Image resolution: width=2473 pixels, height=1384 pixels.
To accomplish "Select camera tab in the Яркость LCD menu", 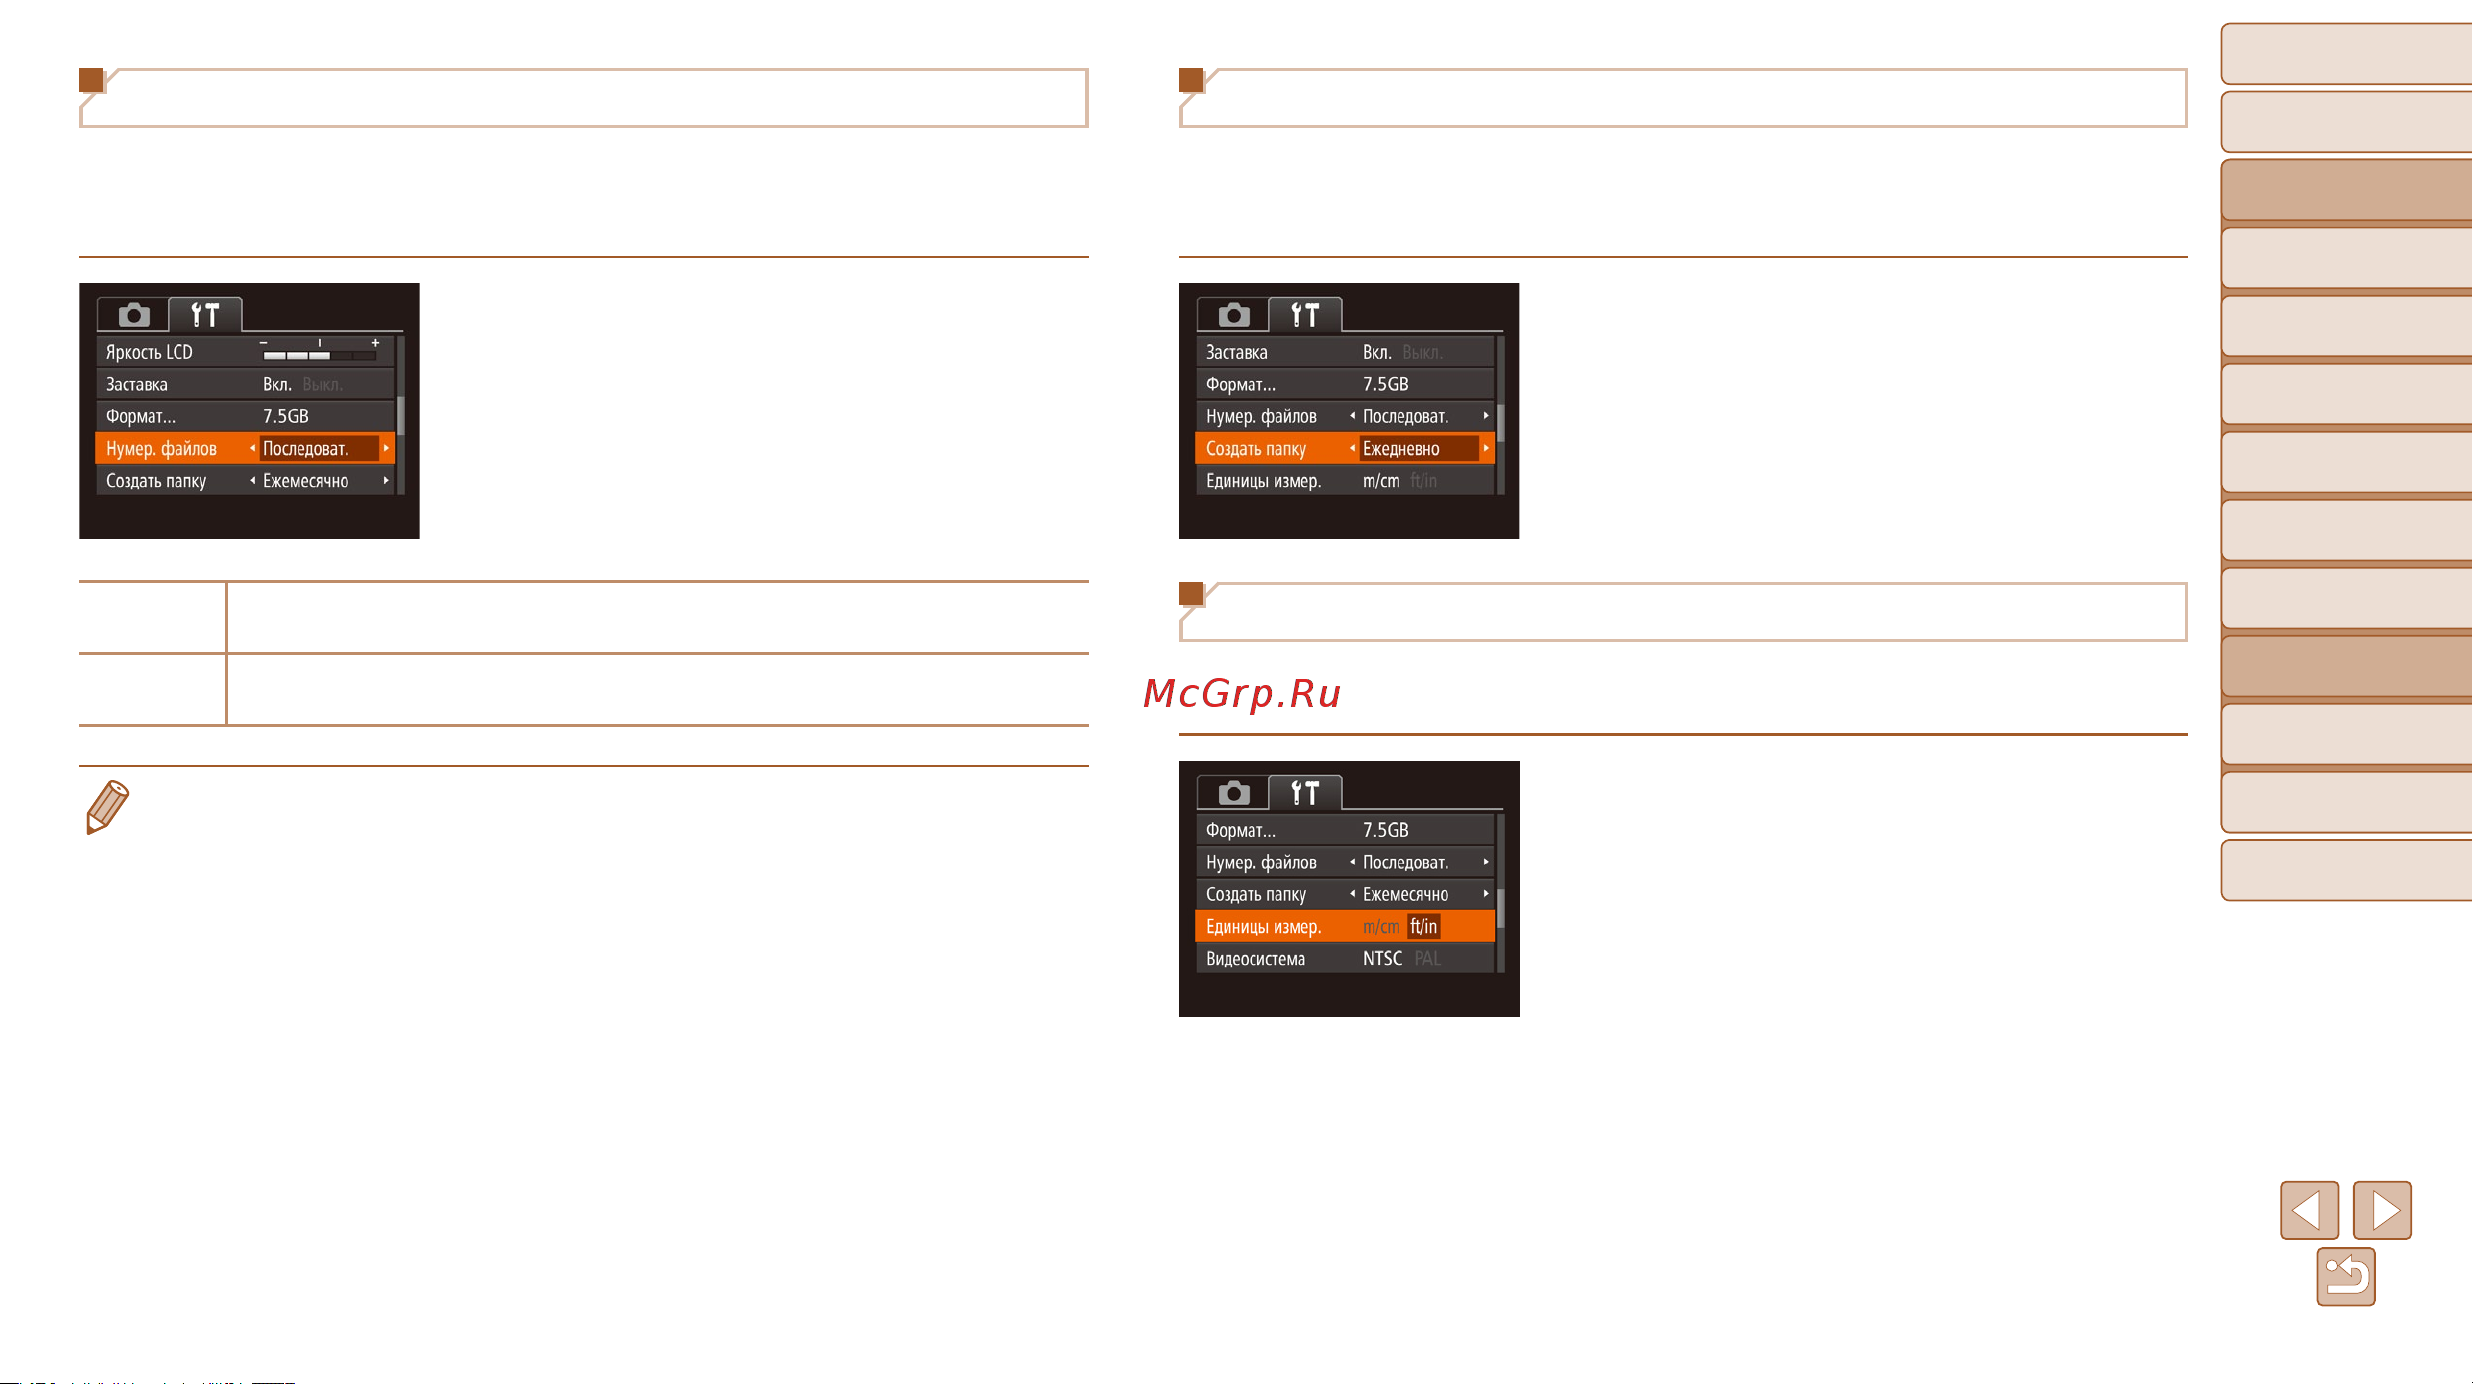I will pos(133,315).
